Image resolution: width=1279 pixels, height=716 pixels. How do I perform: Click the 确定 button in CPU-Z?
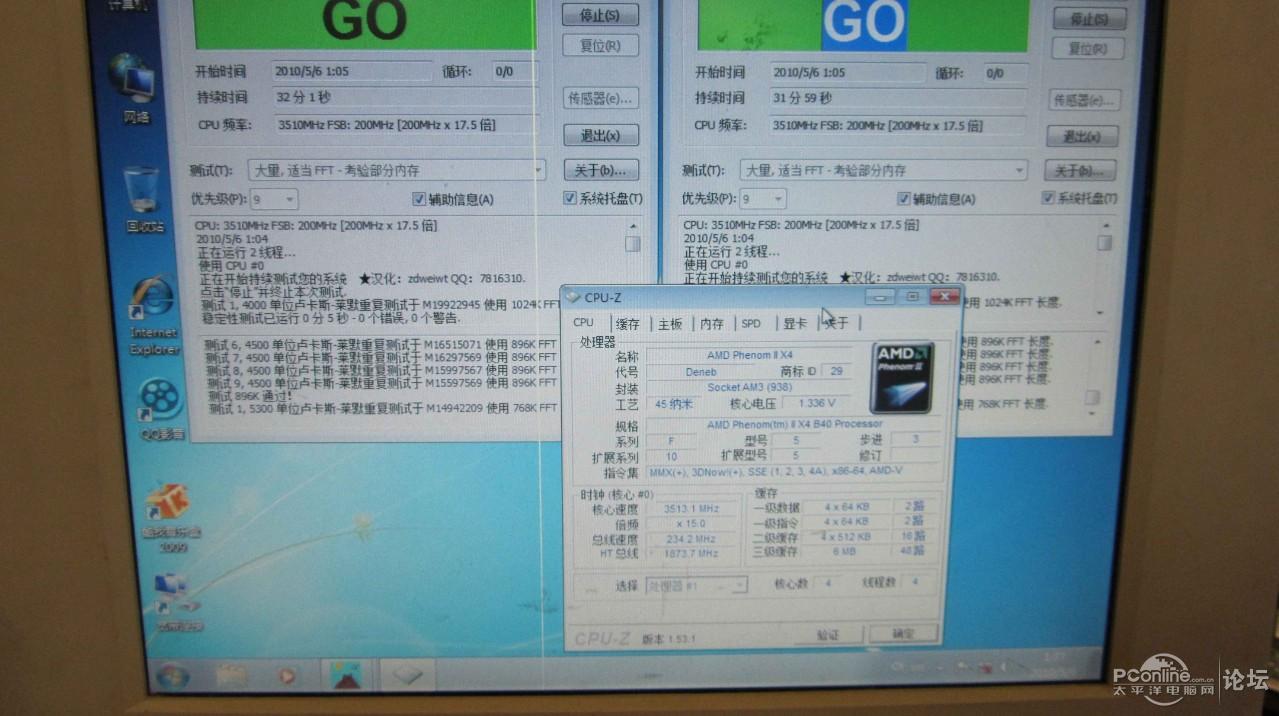coord(902,634)
